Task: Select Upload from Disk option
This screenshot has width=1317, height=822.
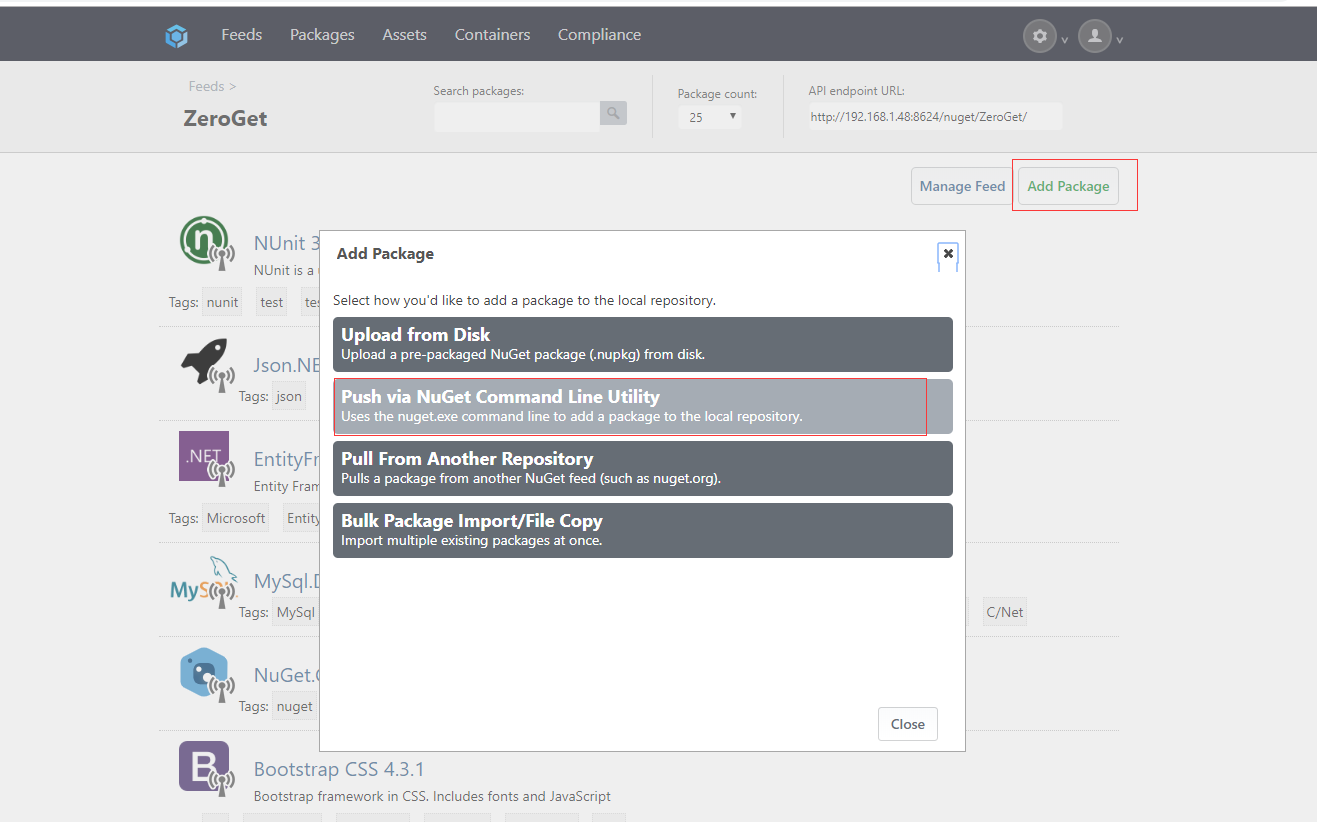Action: click(643, 344)
